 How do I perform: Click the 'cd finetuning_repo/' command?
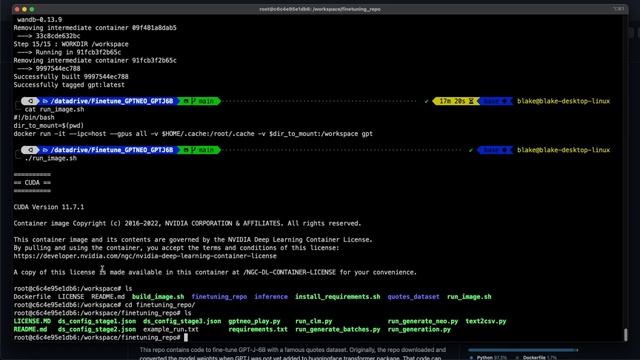click(160, 305)
